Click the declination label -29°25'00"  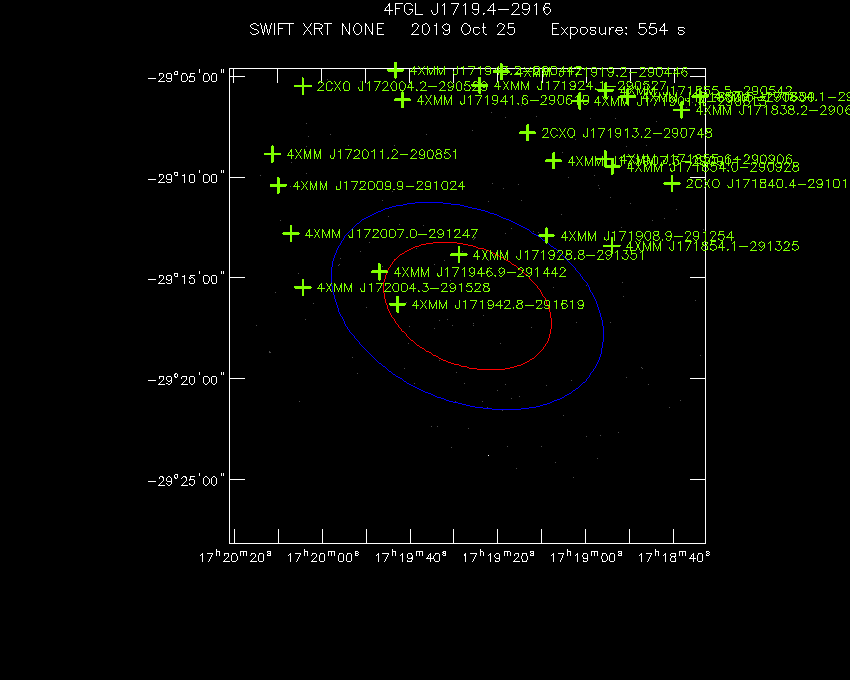186,480
